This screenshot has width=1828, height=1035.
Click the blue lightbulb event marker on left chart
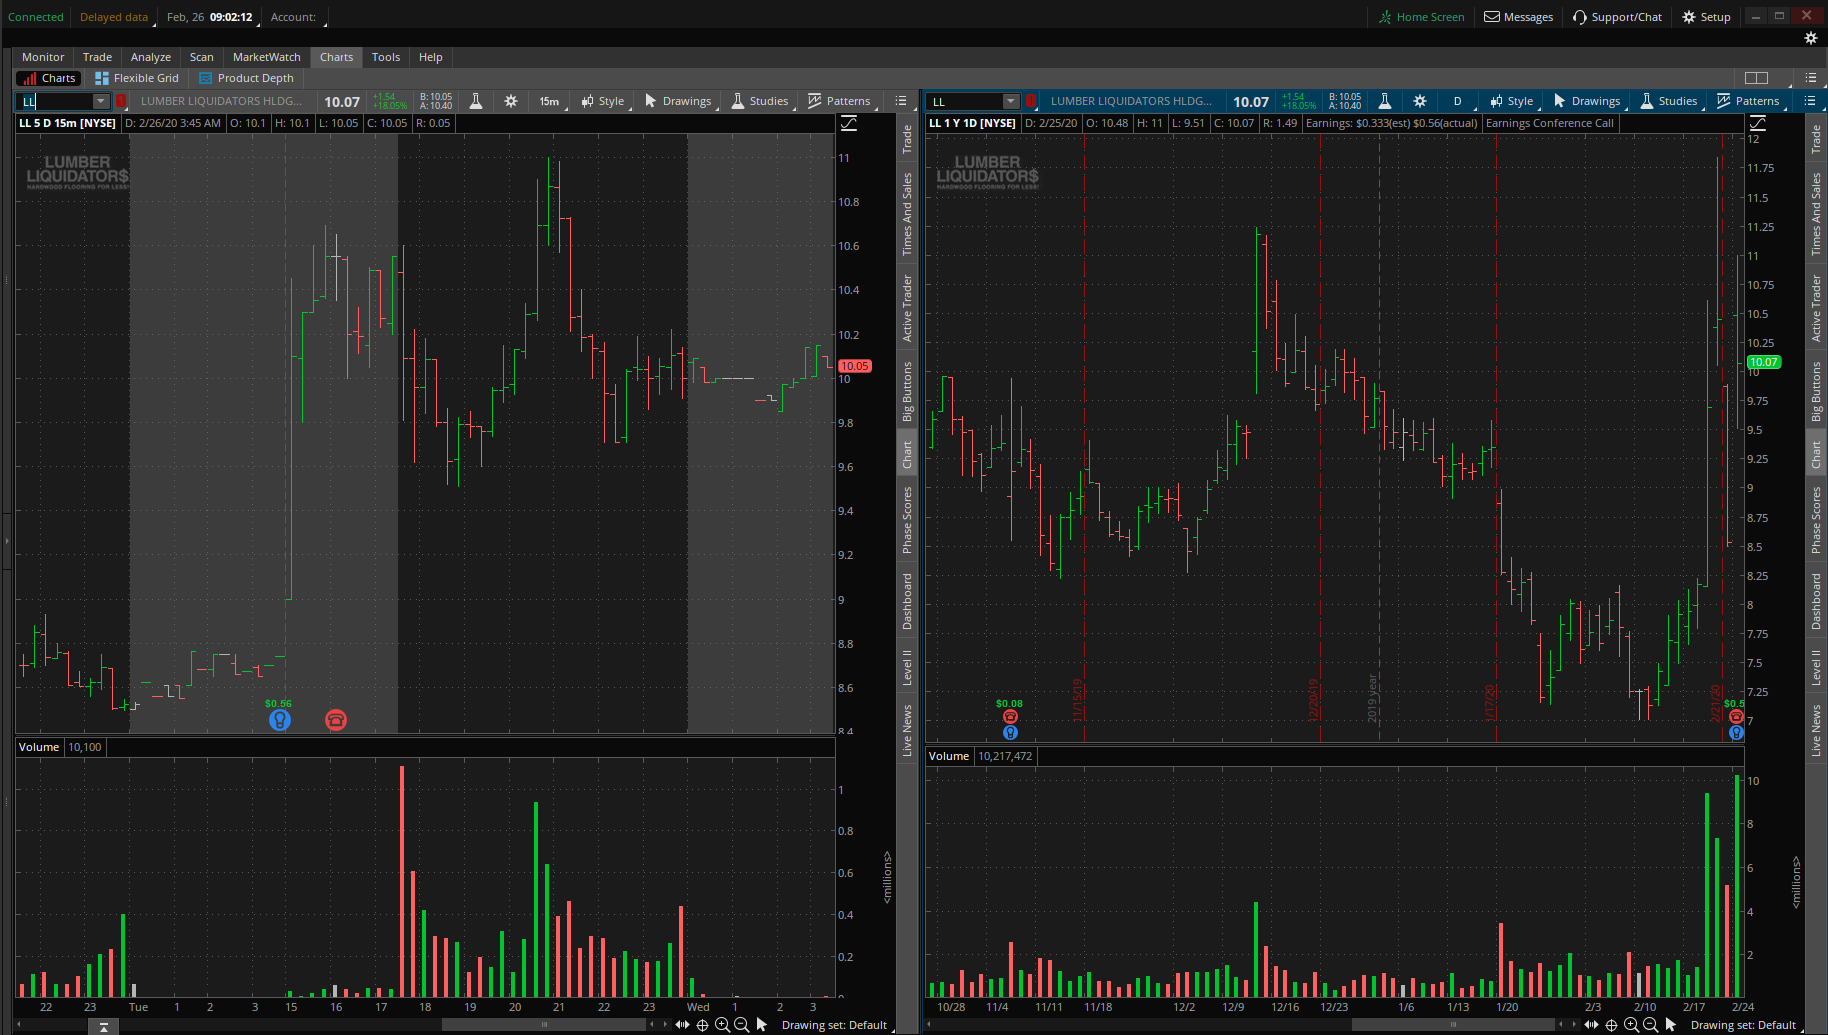click(x=280, y=720)
